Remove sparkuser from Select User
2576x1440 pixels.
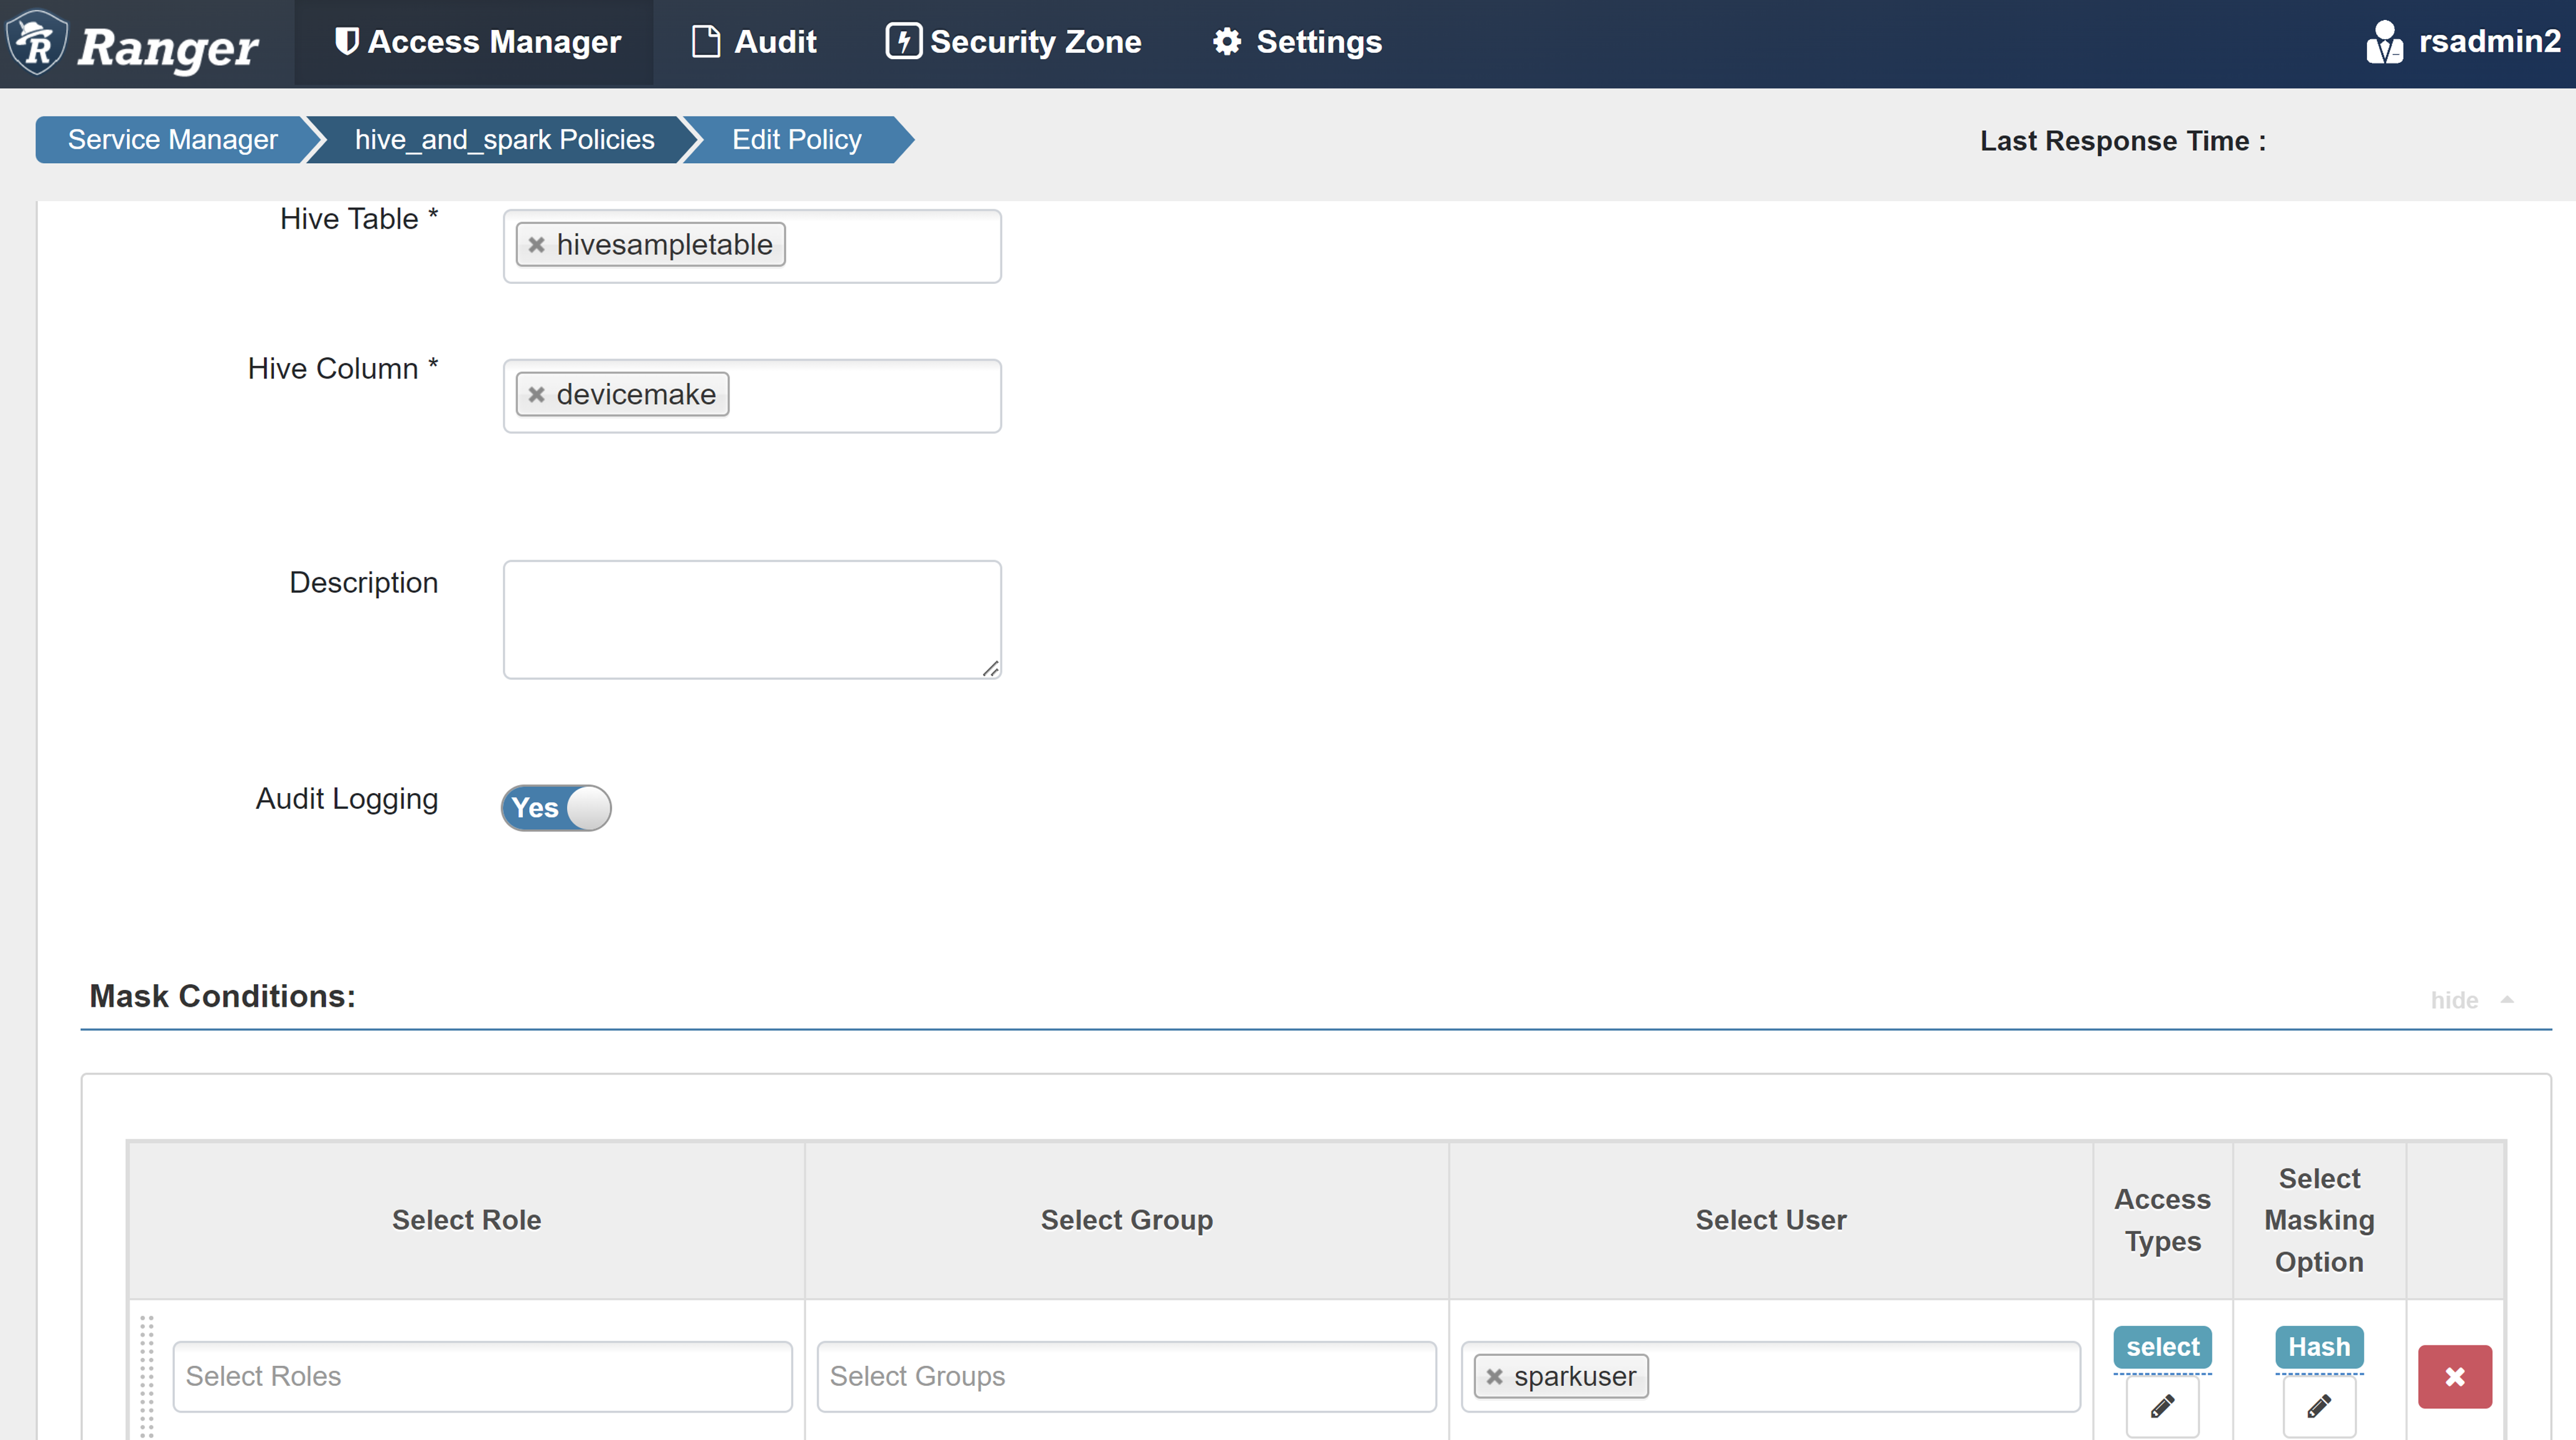click(x=1494, y=1377)
